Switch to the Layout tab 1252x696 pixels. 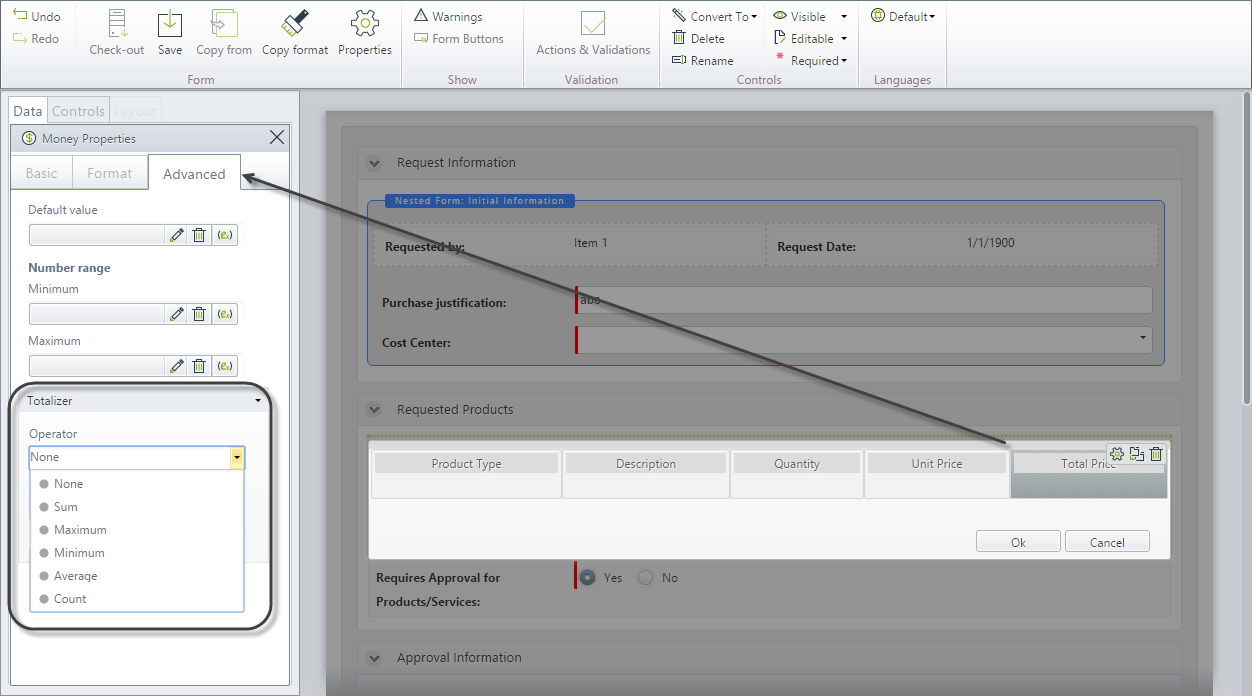coord(135,111)
